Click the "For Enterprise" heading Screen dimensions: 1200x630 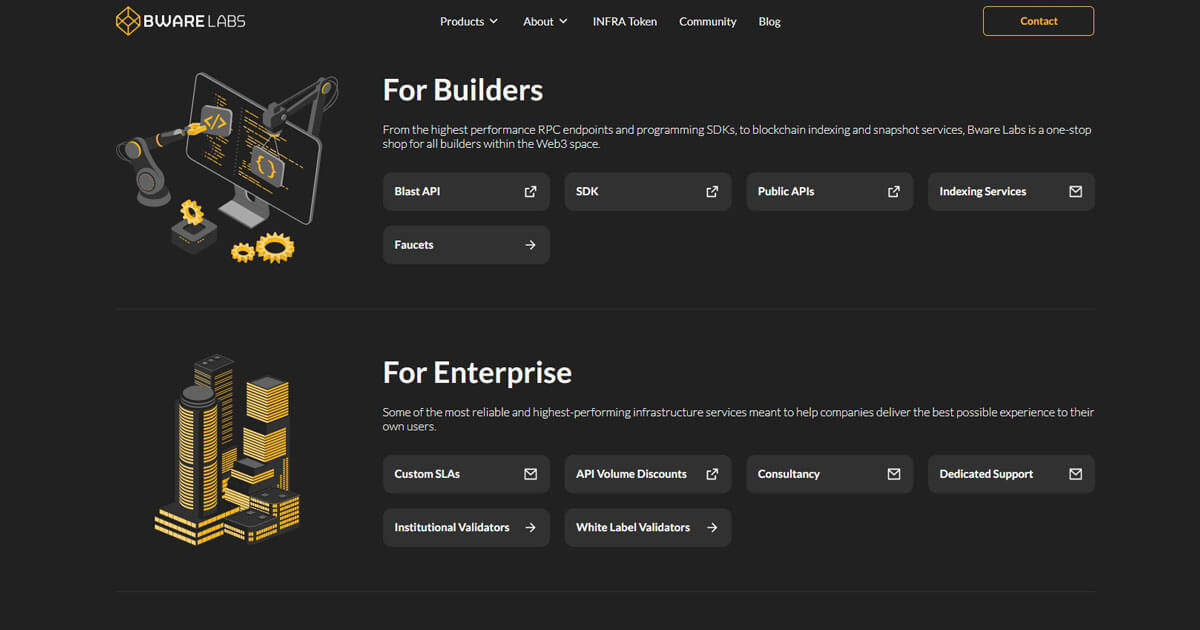[477, 373]
